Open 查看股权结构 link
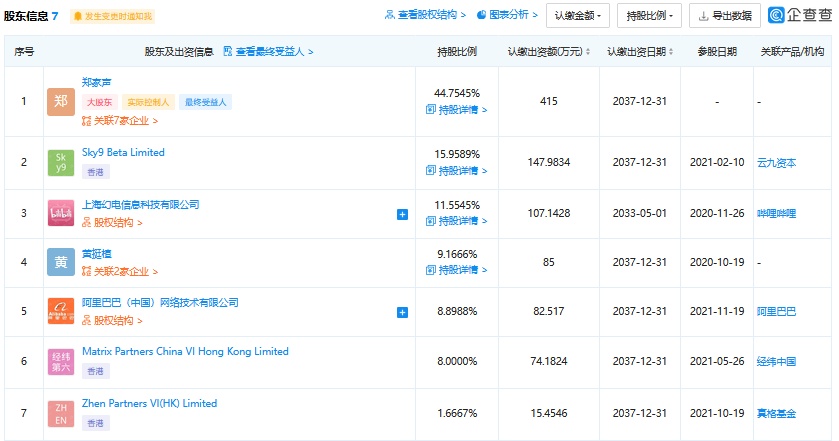This screenshot has height=441, width=839. [425, 15]
